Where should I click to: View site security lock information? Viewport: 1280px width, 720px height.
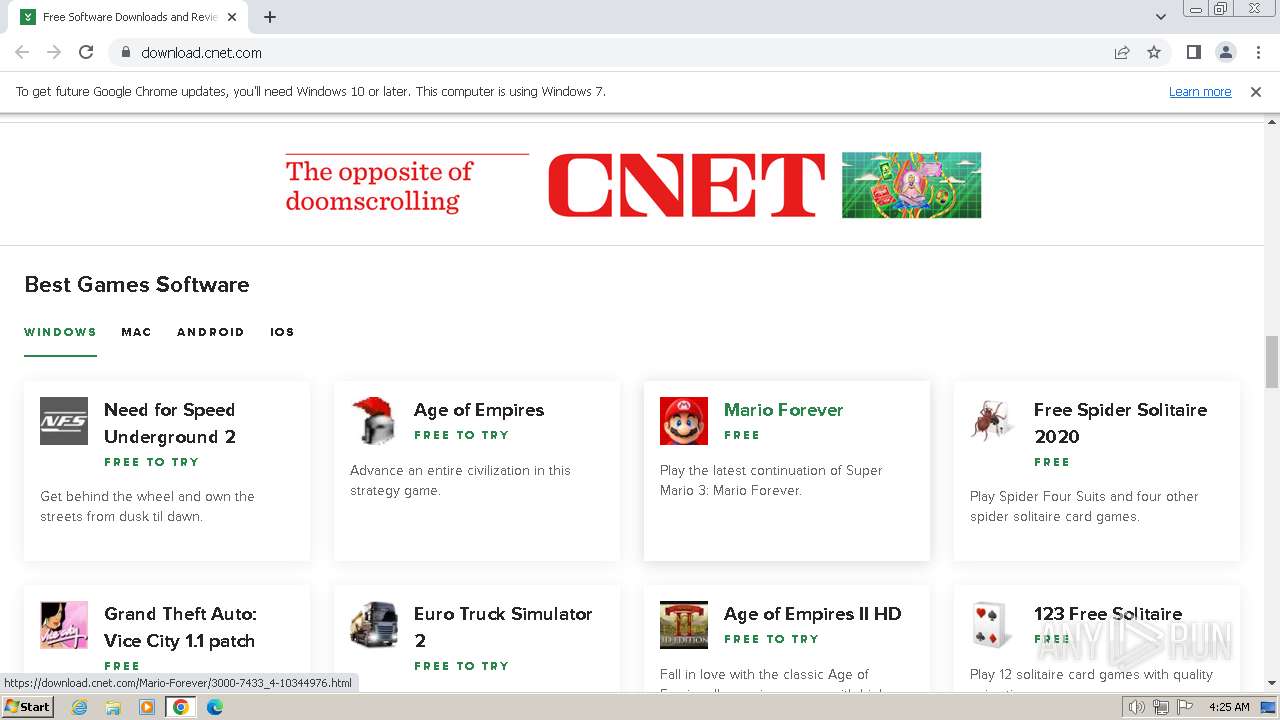pyautogui.click(x=125, y=52)
